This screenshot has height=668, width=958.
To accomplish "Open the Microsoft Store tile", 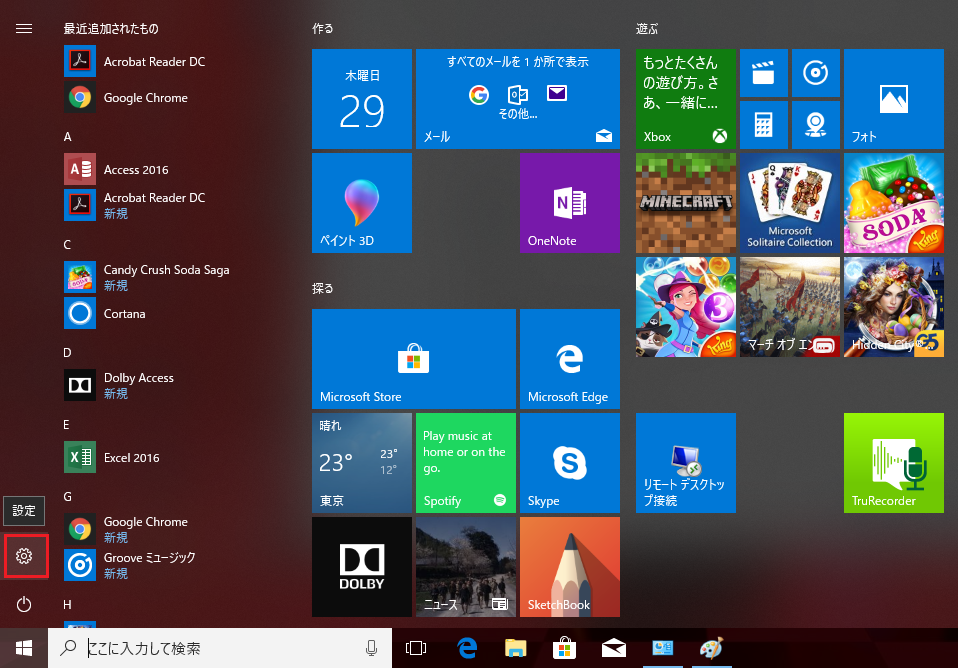I will tap(414, 359).
